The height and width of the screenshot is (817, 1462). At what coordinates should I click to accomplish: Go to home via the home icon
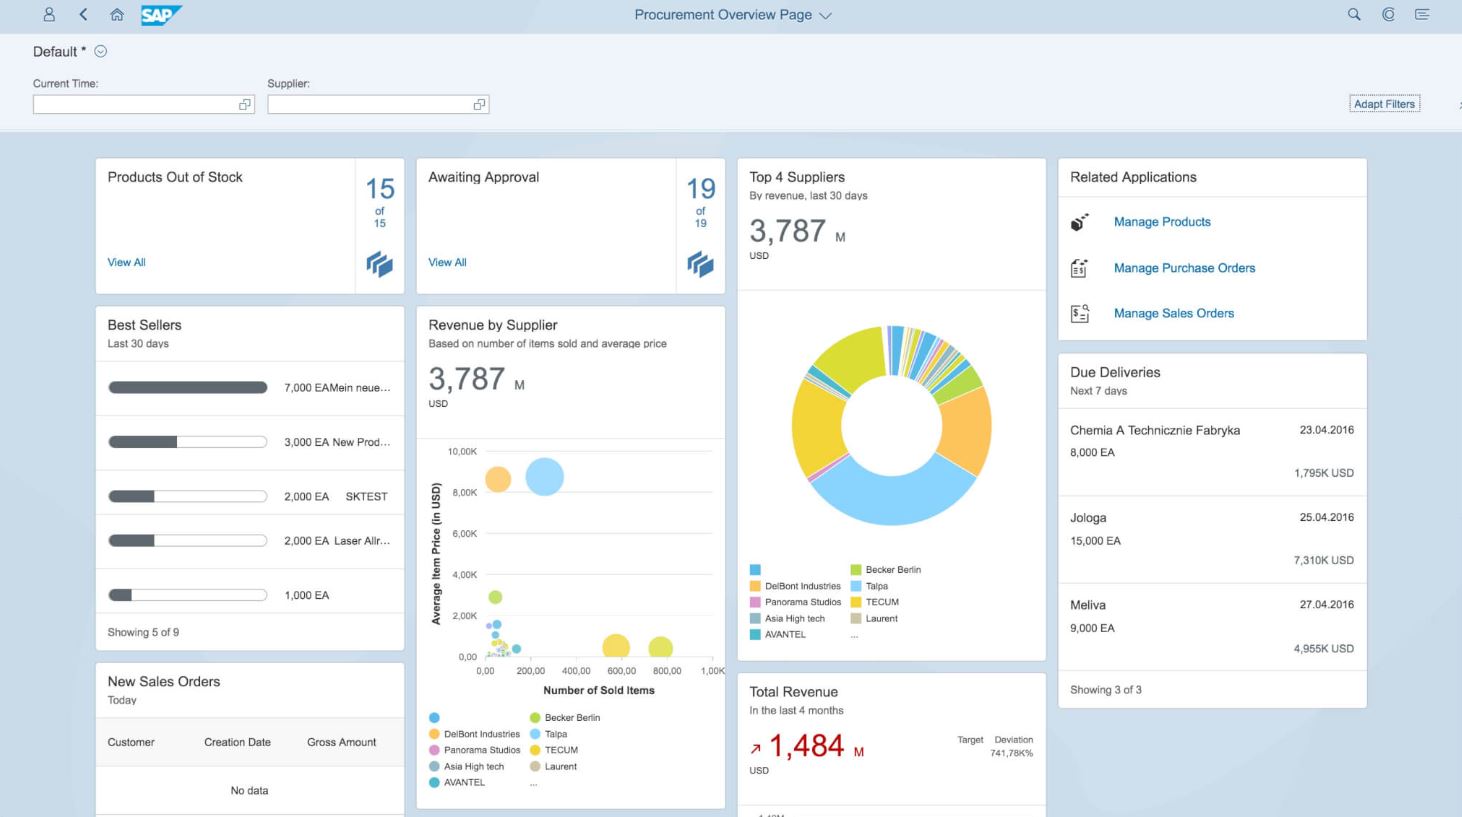pos(115,14)
